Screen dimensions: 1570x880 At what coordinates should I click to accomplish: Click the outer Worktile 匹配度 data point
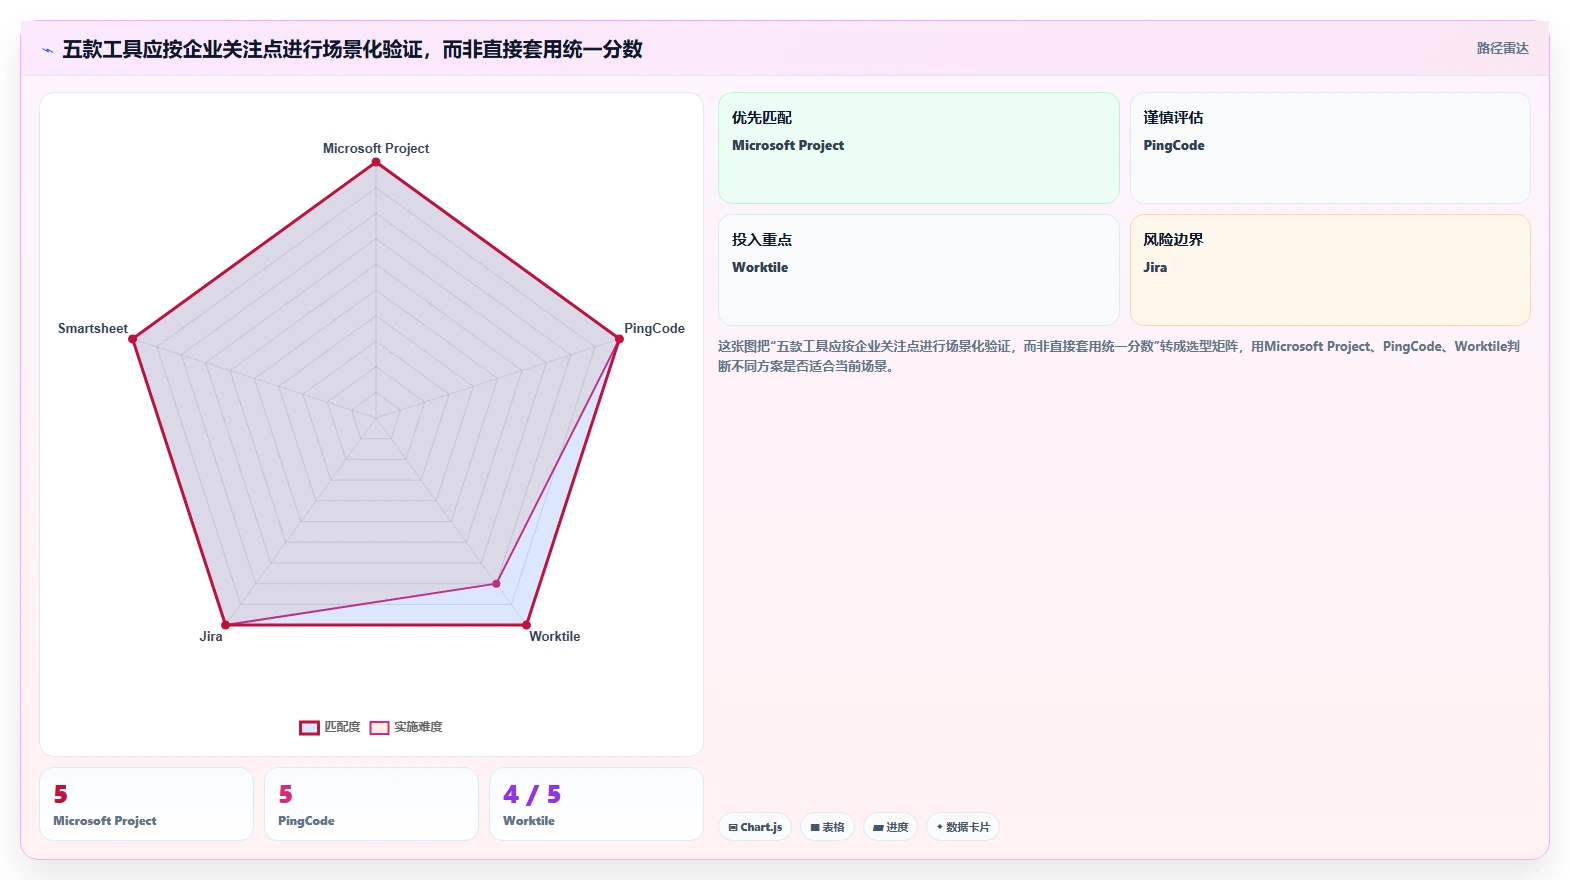pos(526,625)
